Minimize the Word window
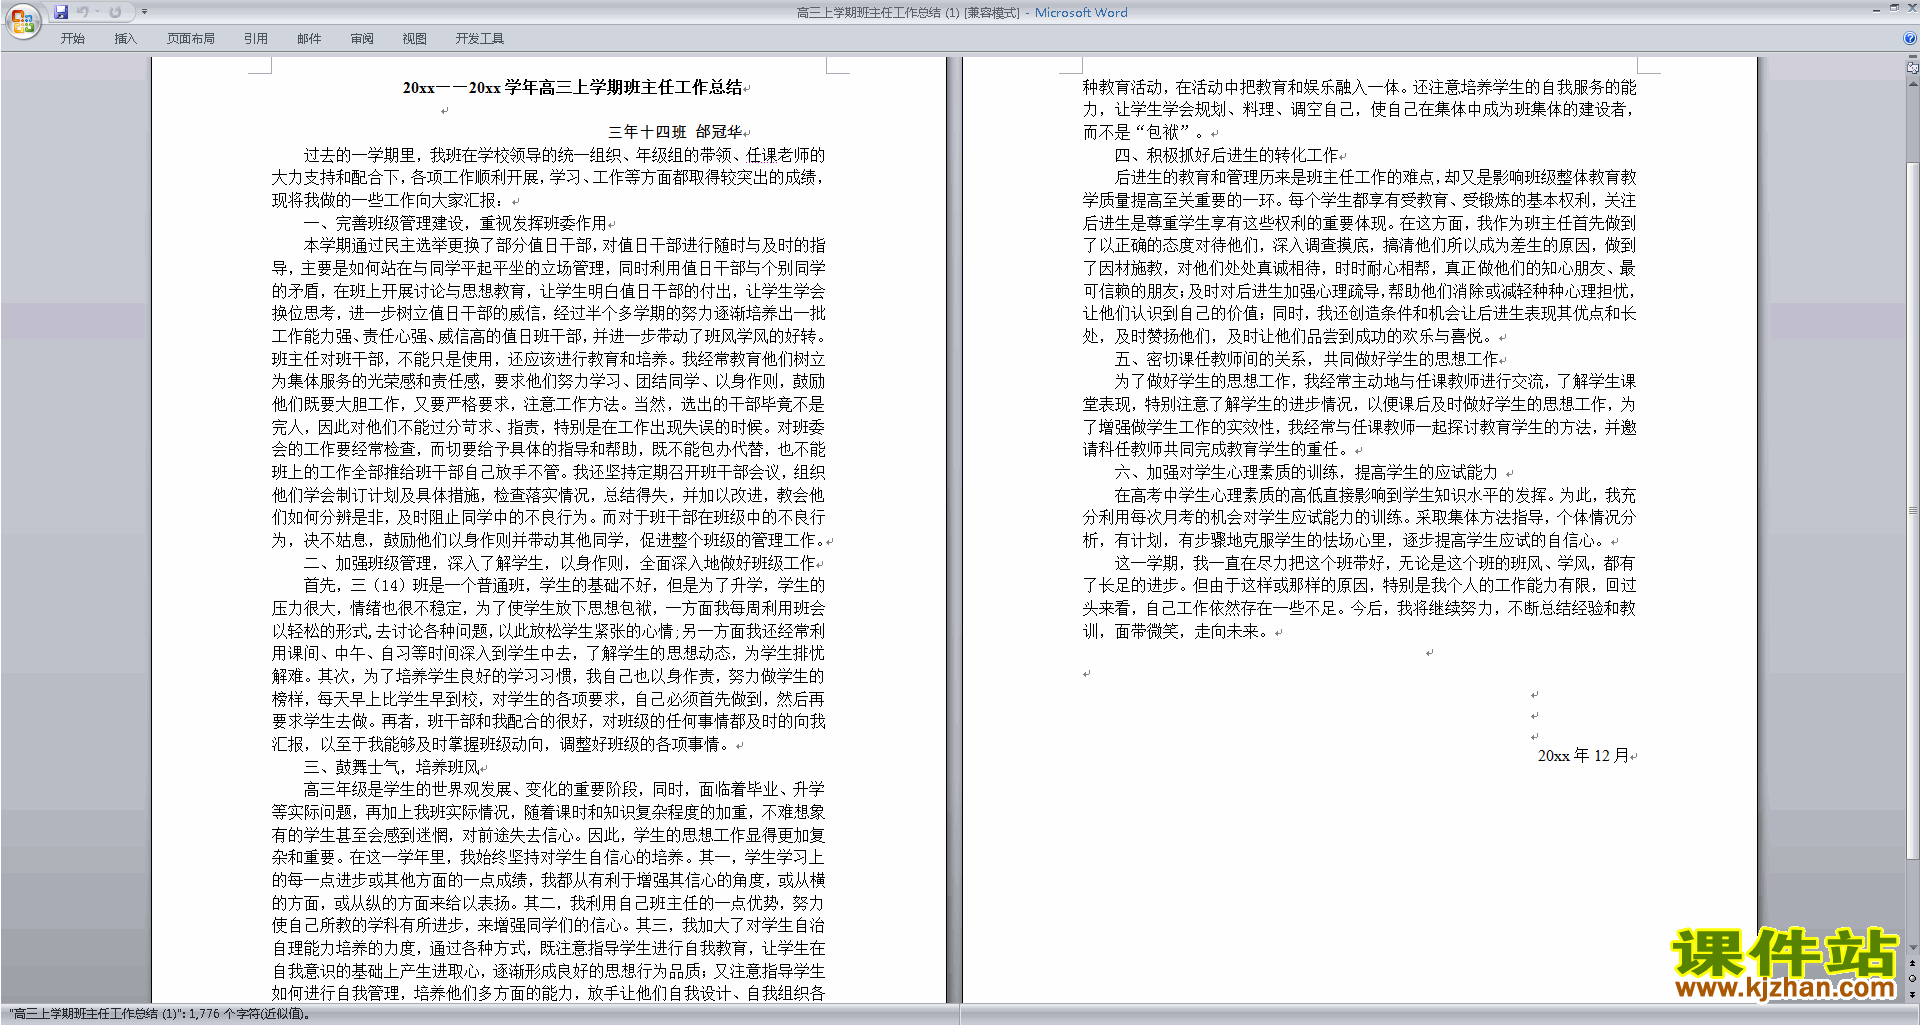Screen dimensions: 1920x1025 point(1876,8)
